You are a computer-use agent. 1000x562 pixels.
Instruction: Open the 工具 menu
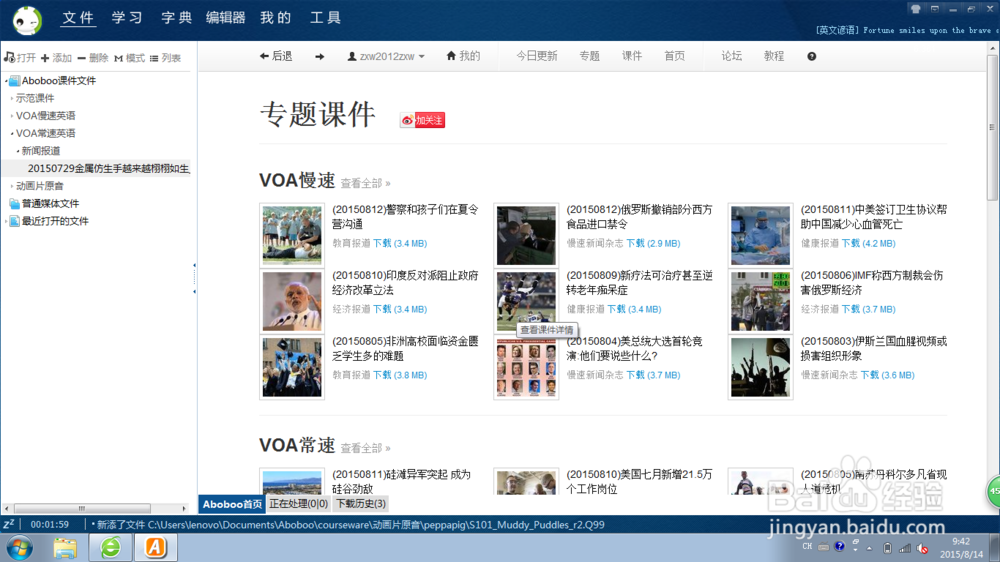point(325,18)
